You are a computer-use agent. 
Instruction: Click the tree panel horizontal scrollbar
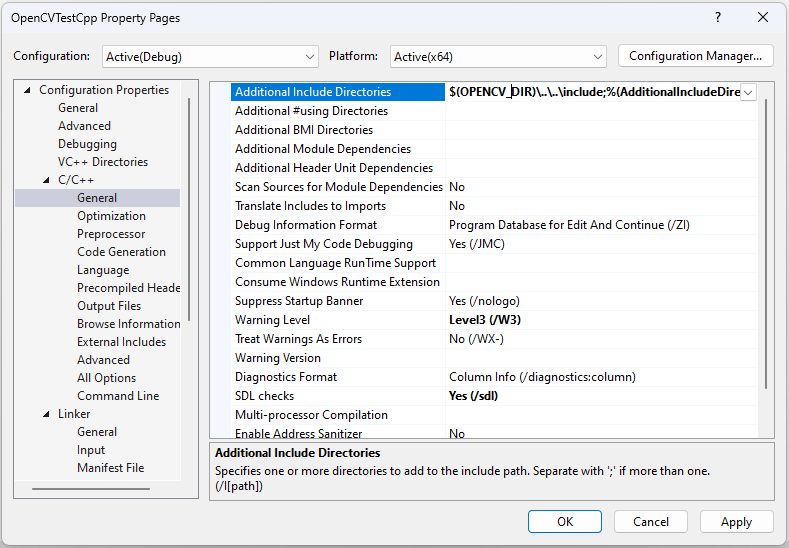click(x=90, y=489)
